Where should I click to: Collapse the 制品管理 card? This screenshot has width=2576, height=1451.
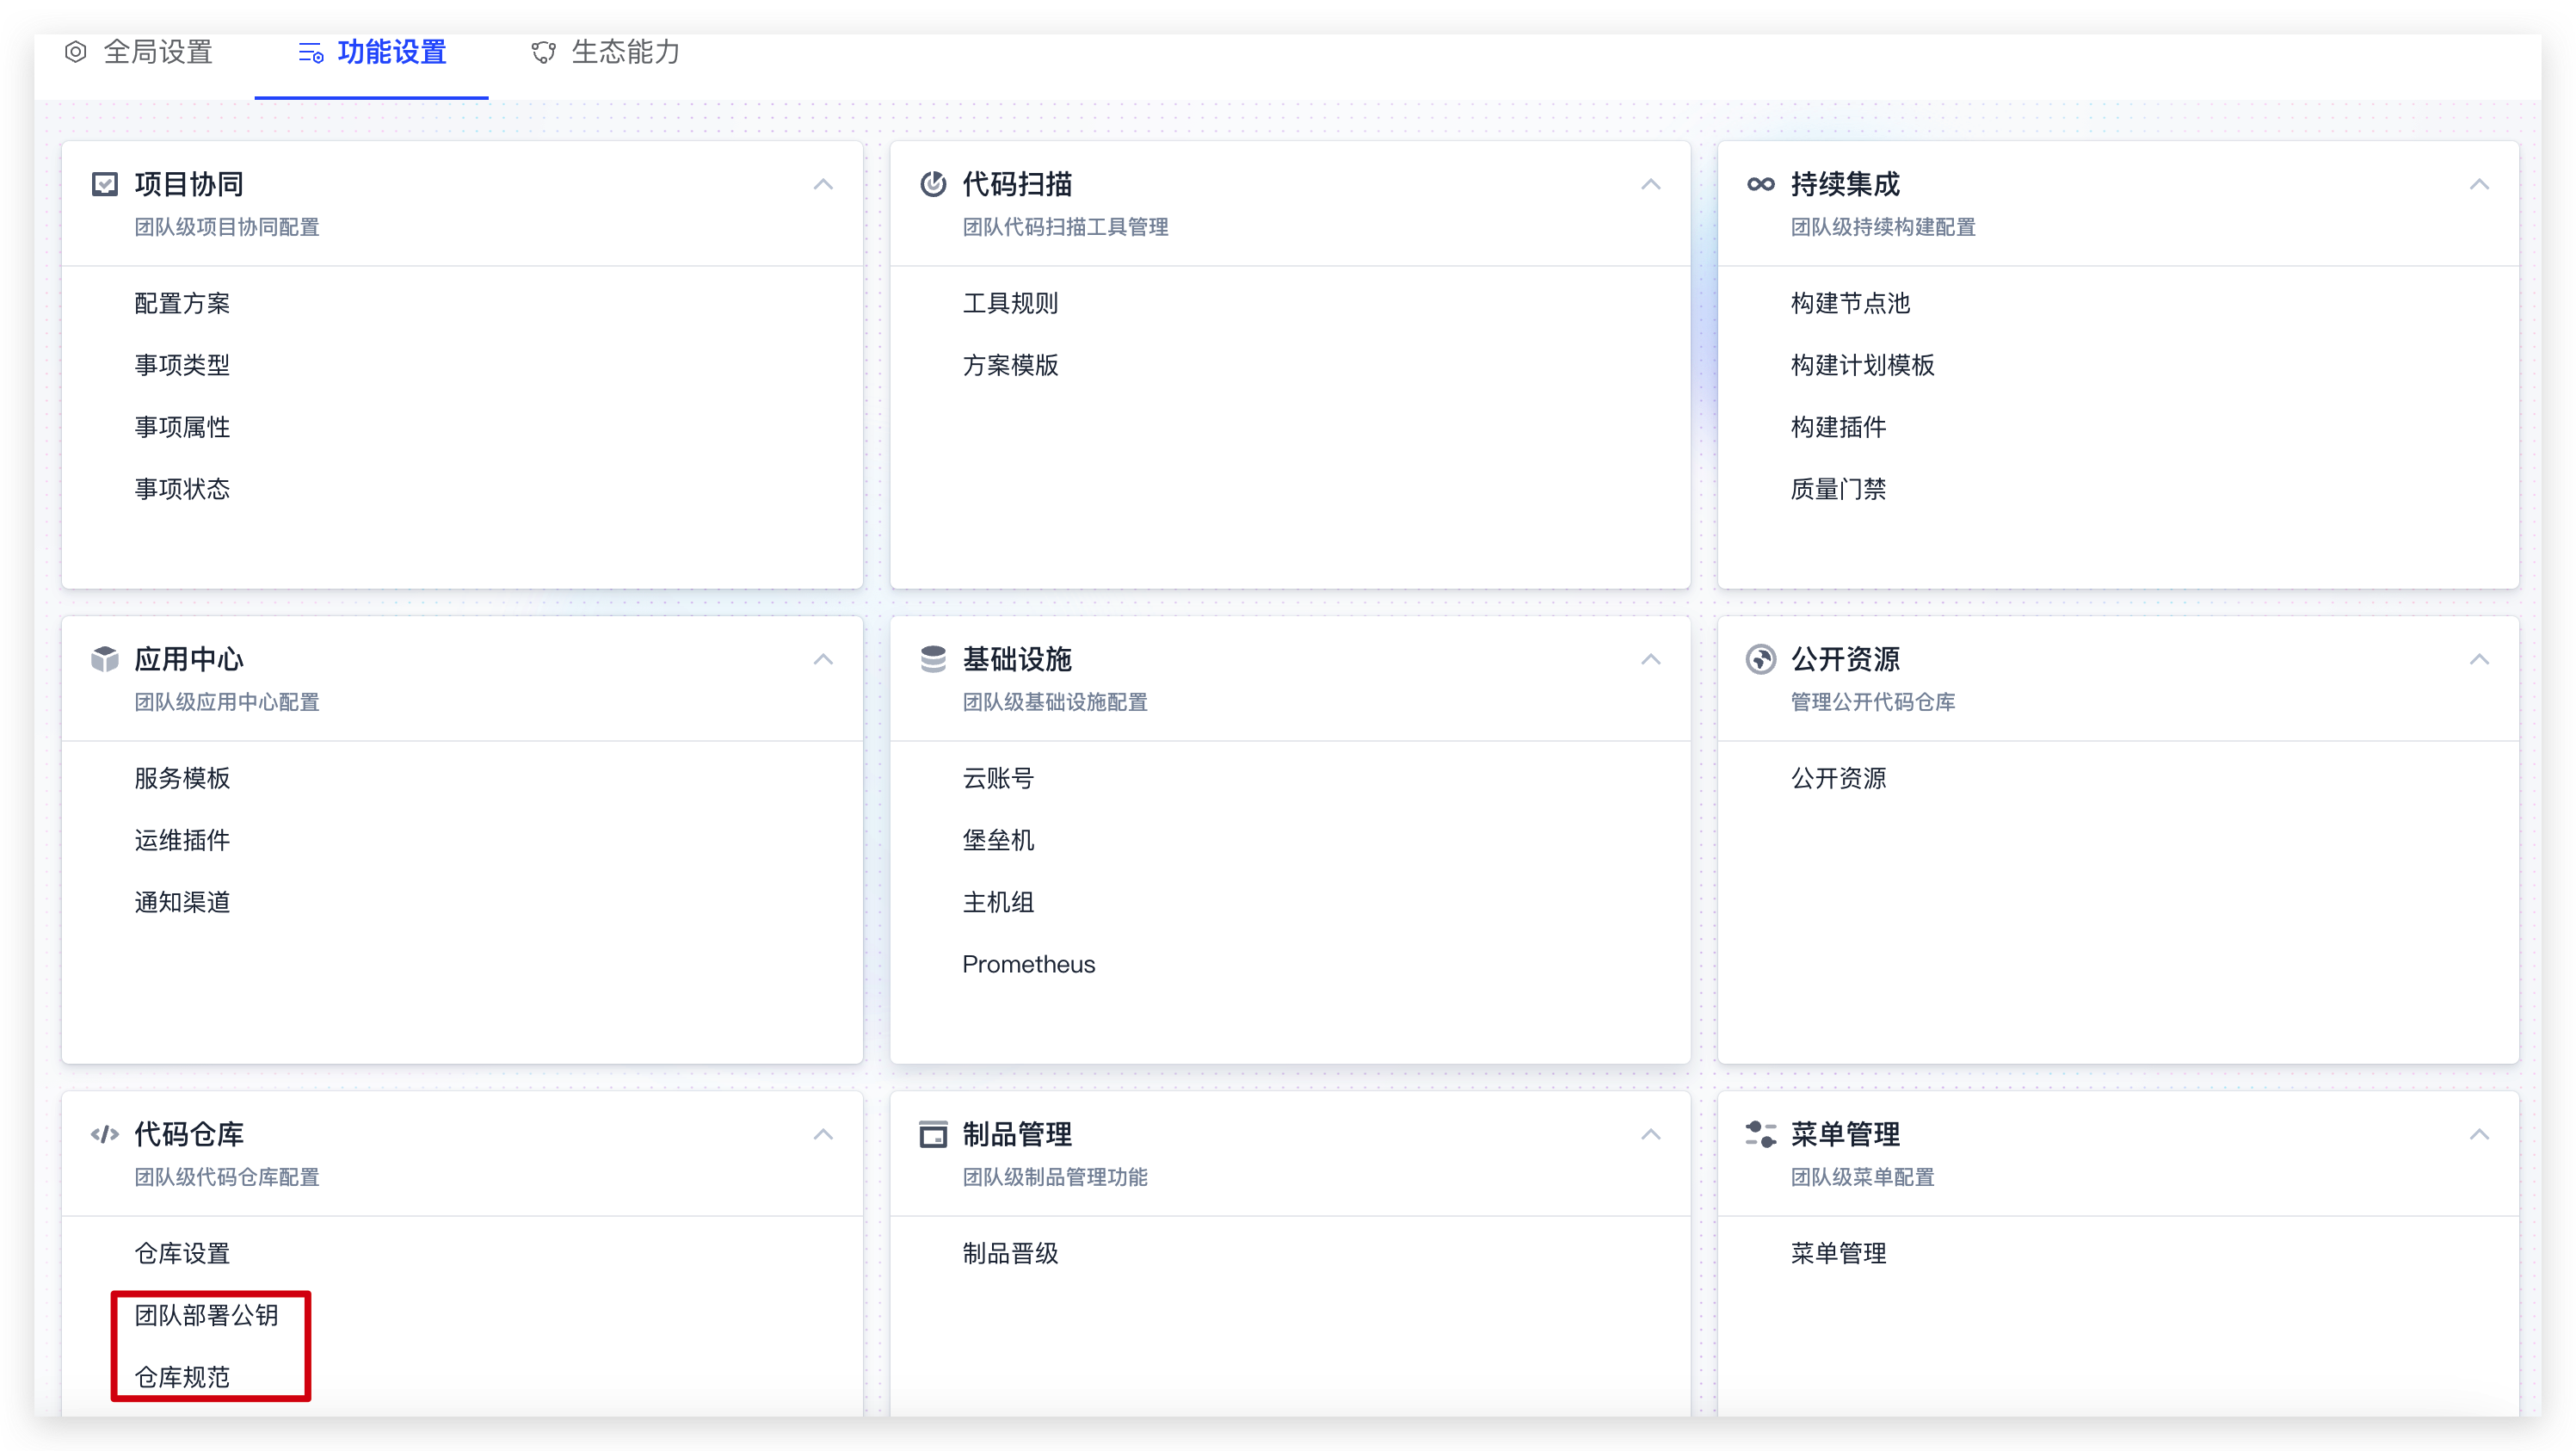click(x=1651, y=1134)
